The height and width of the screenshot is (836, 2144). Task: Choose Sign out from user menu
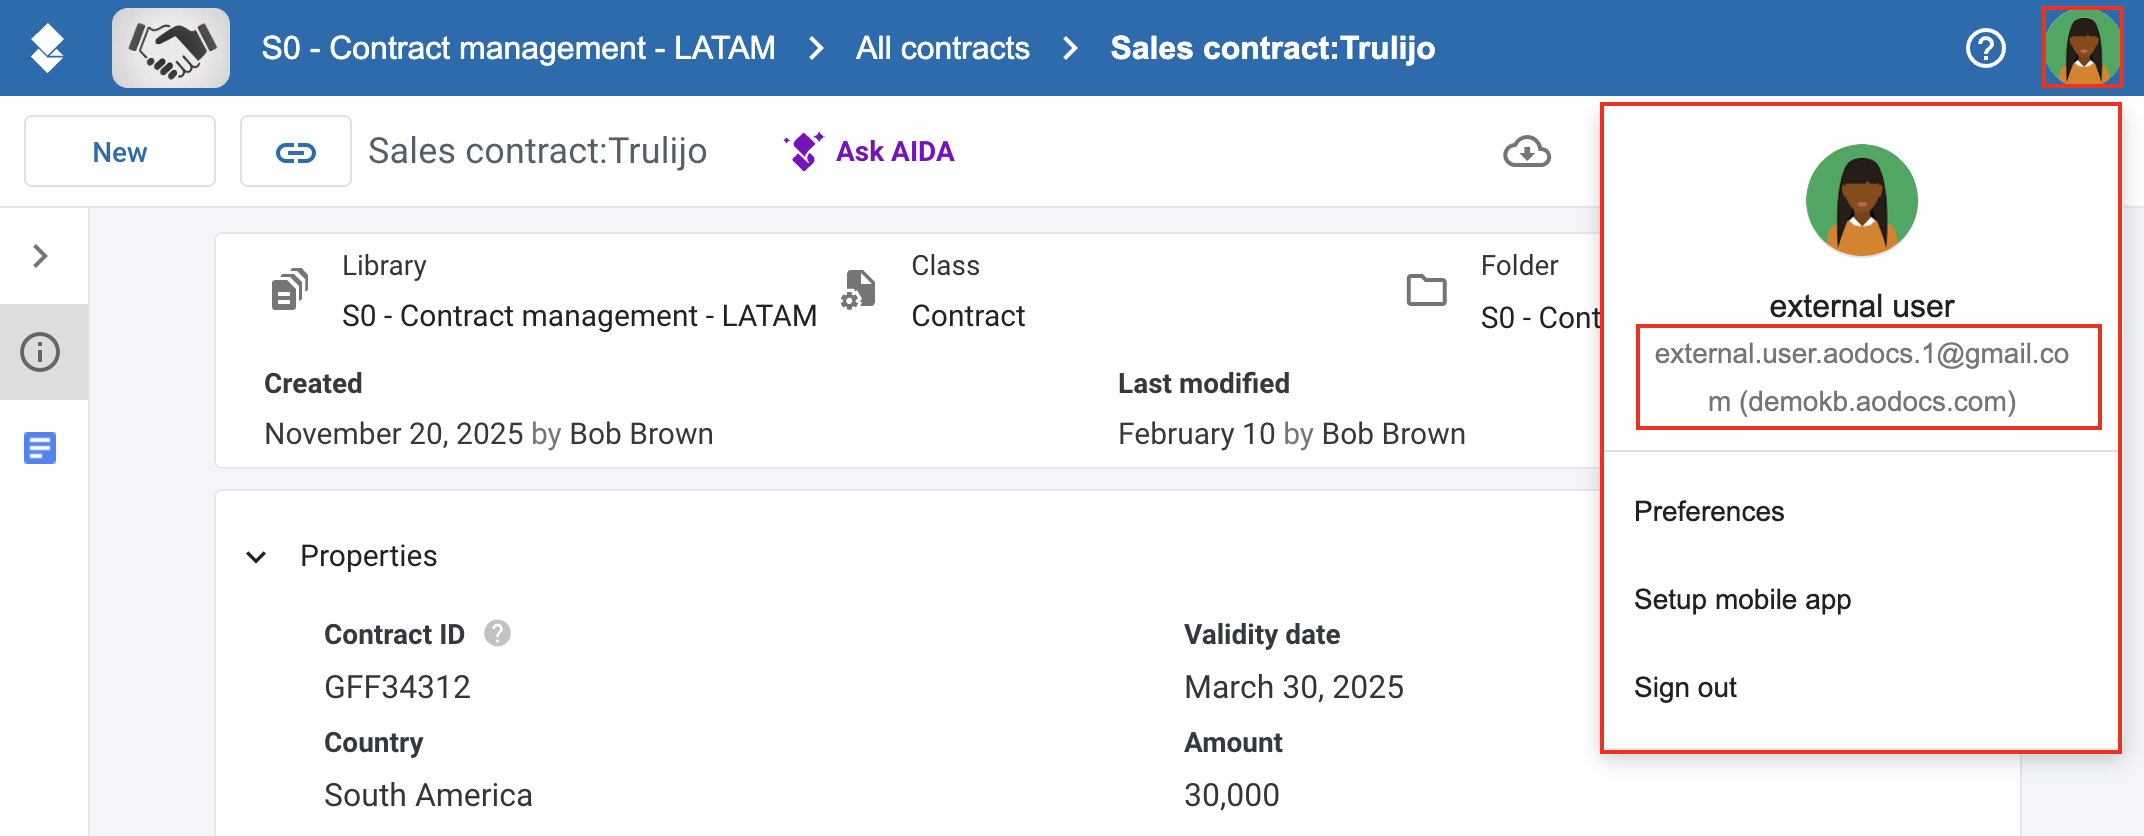pyautogui.click(x=1685, y=688)
